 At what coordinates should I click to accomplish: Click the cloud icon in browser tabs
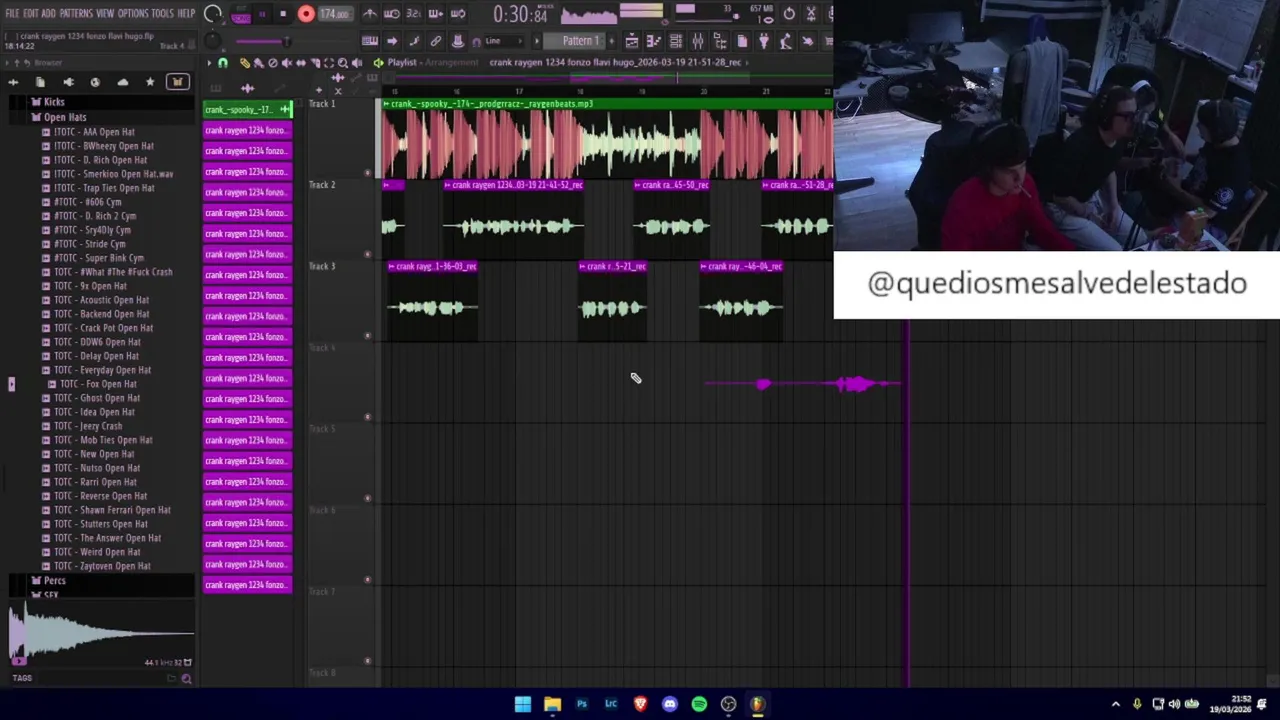(x=123, y=82)
